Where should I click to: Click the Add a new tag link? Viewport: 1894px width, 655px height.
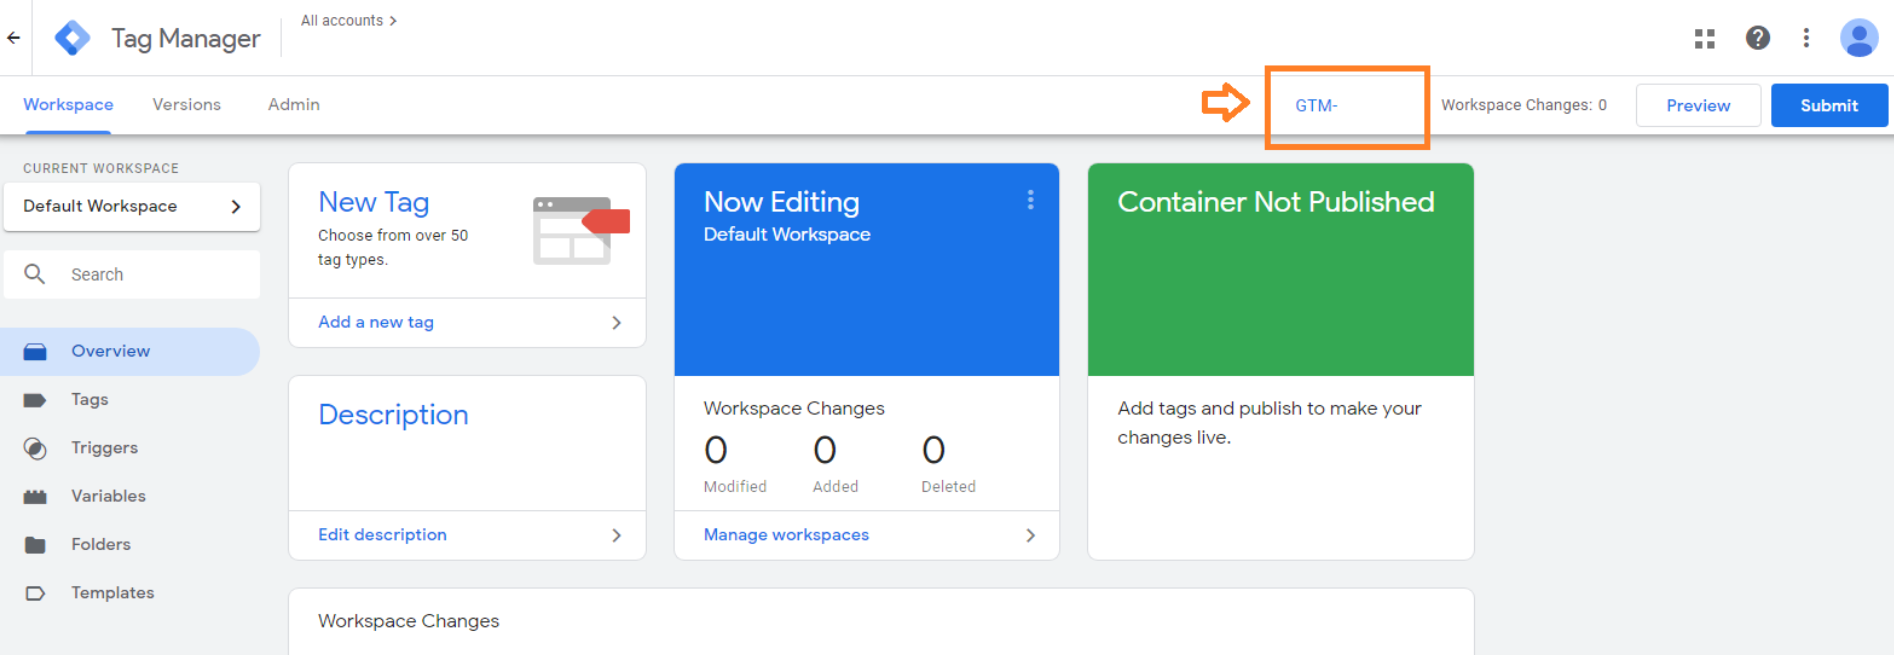(x=376, y=322)
